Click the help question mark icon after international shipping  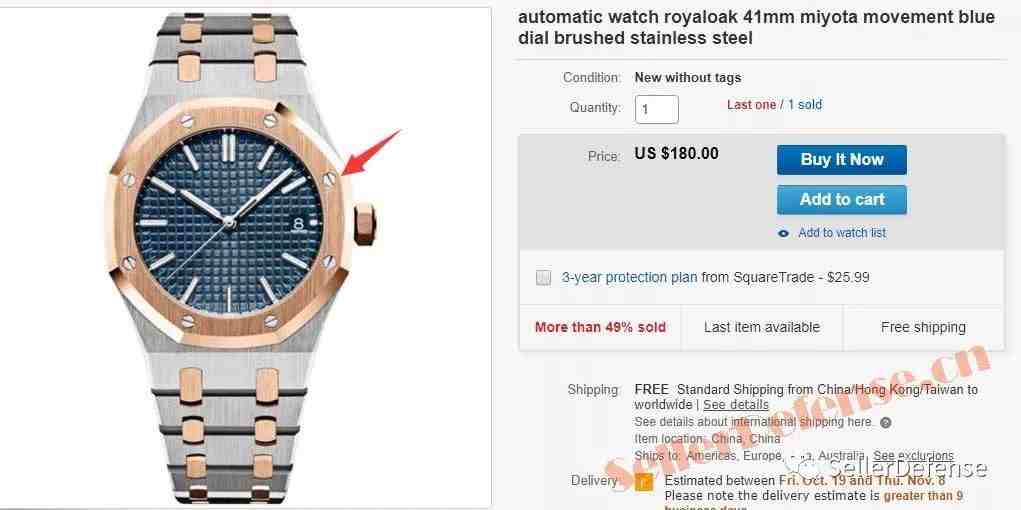click(x=885, y=423)
